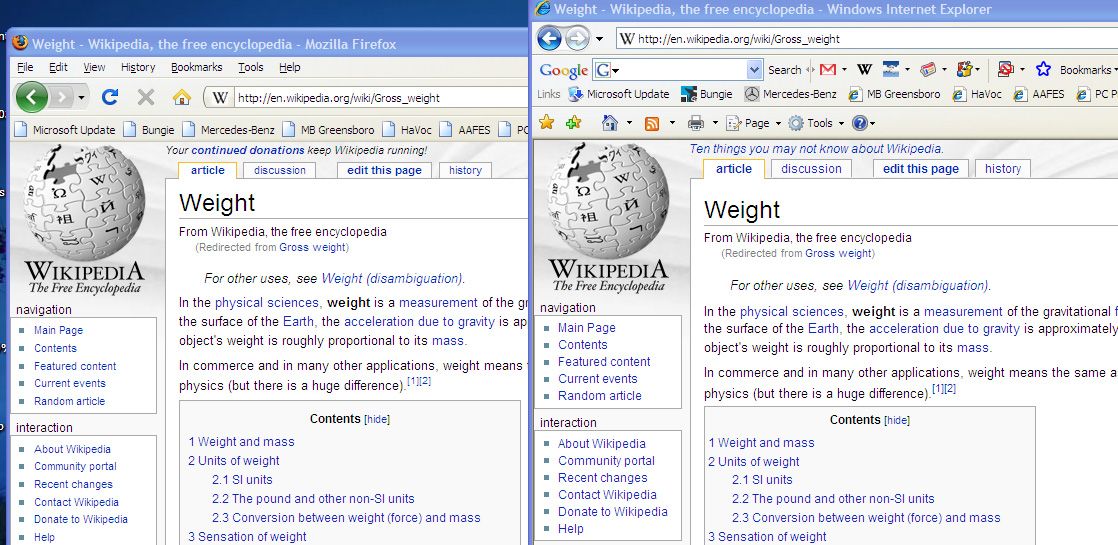
Task: Open Firefox's Edit menu
Action: coord(58,67)
